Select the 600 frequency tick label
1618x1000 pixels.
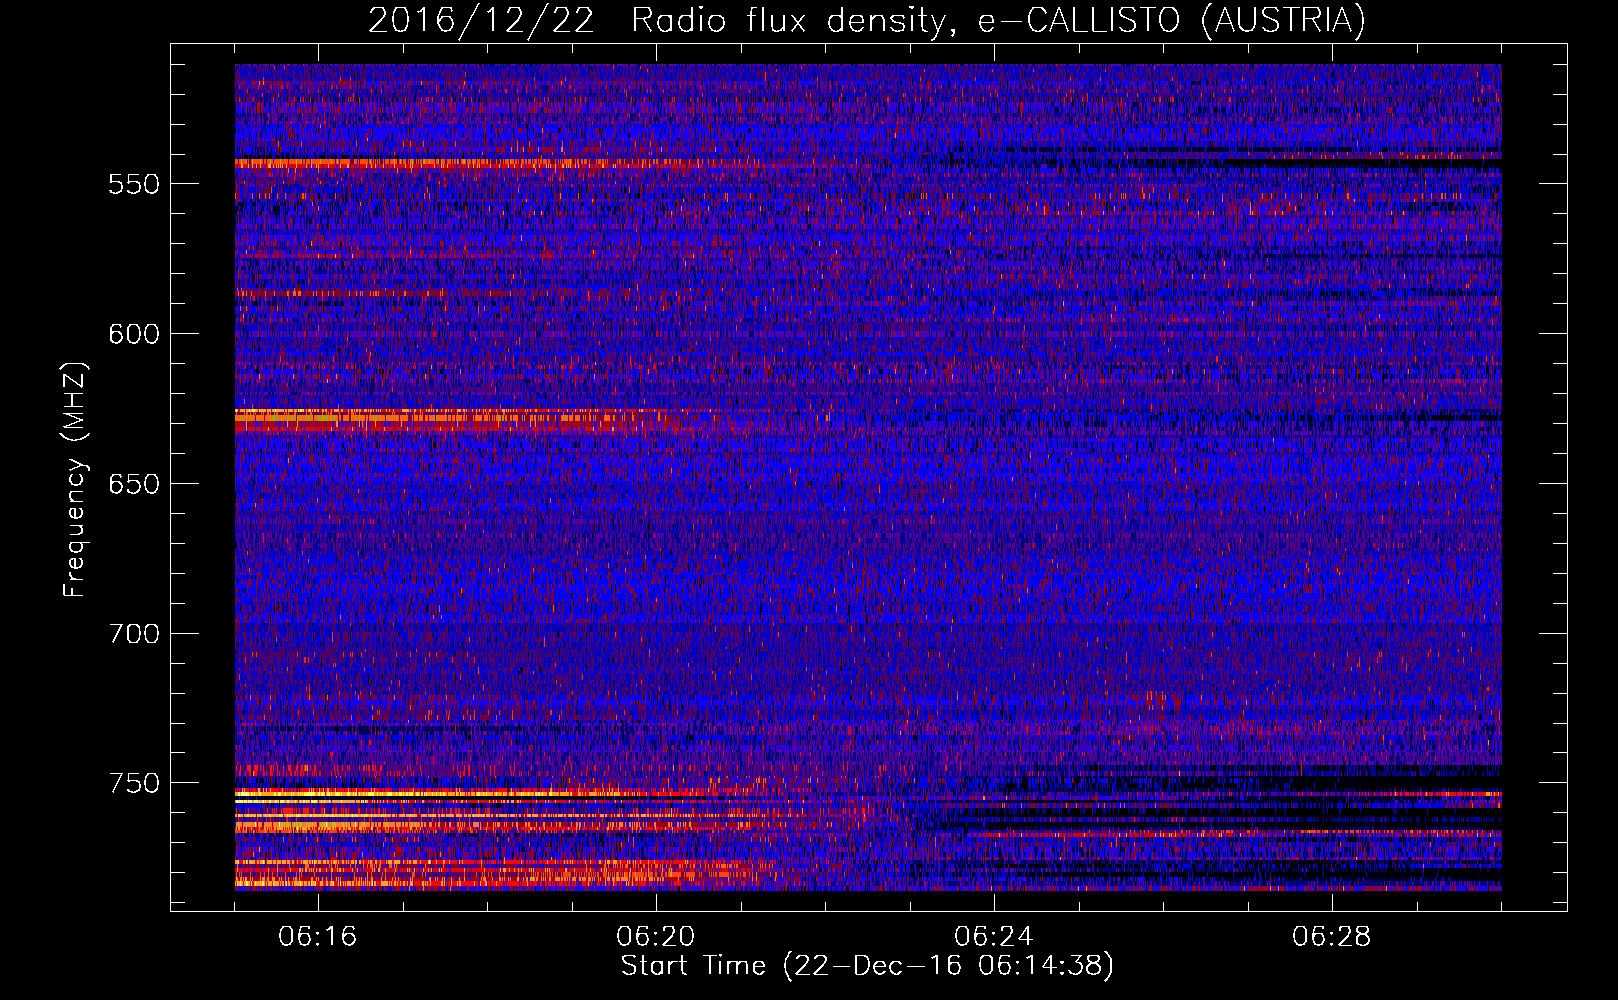pos(134,334)
